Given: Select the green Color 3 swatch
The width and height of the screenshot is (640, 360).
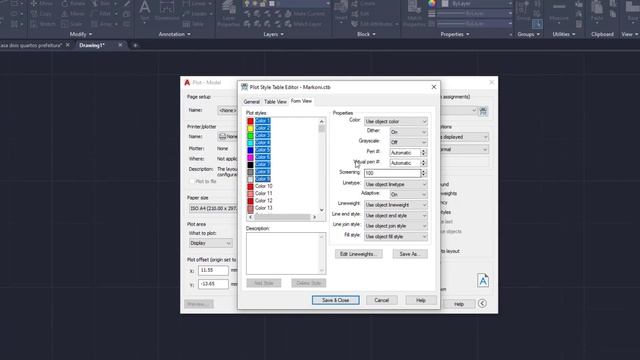Looking at the screenshot, I should point(250,136).
